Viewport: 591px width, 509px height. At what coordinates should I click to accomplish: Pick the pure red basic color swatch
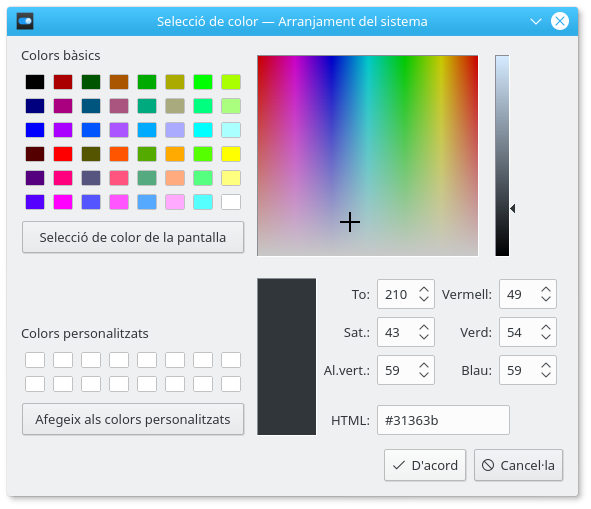[63, 154]
